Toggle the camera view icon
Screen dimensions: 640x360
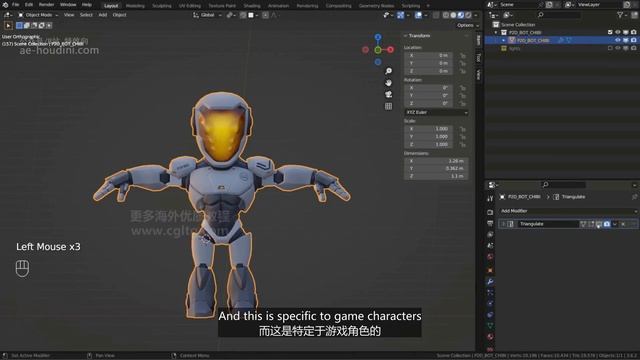click(388, 95)
